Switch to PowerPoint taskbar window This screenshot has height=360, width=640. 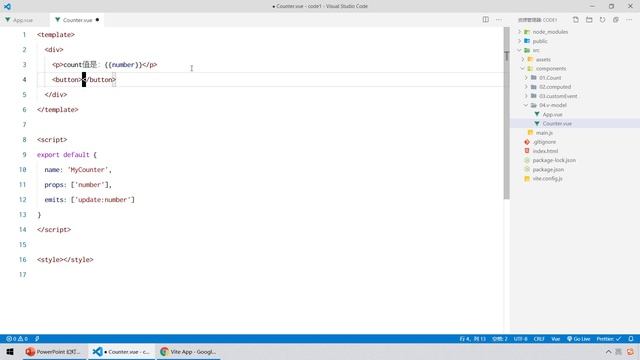point(53,351)
